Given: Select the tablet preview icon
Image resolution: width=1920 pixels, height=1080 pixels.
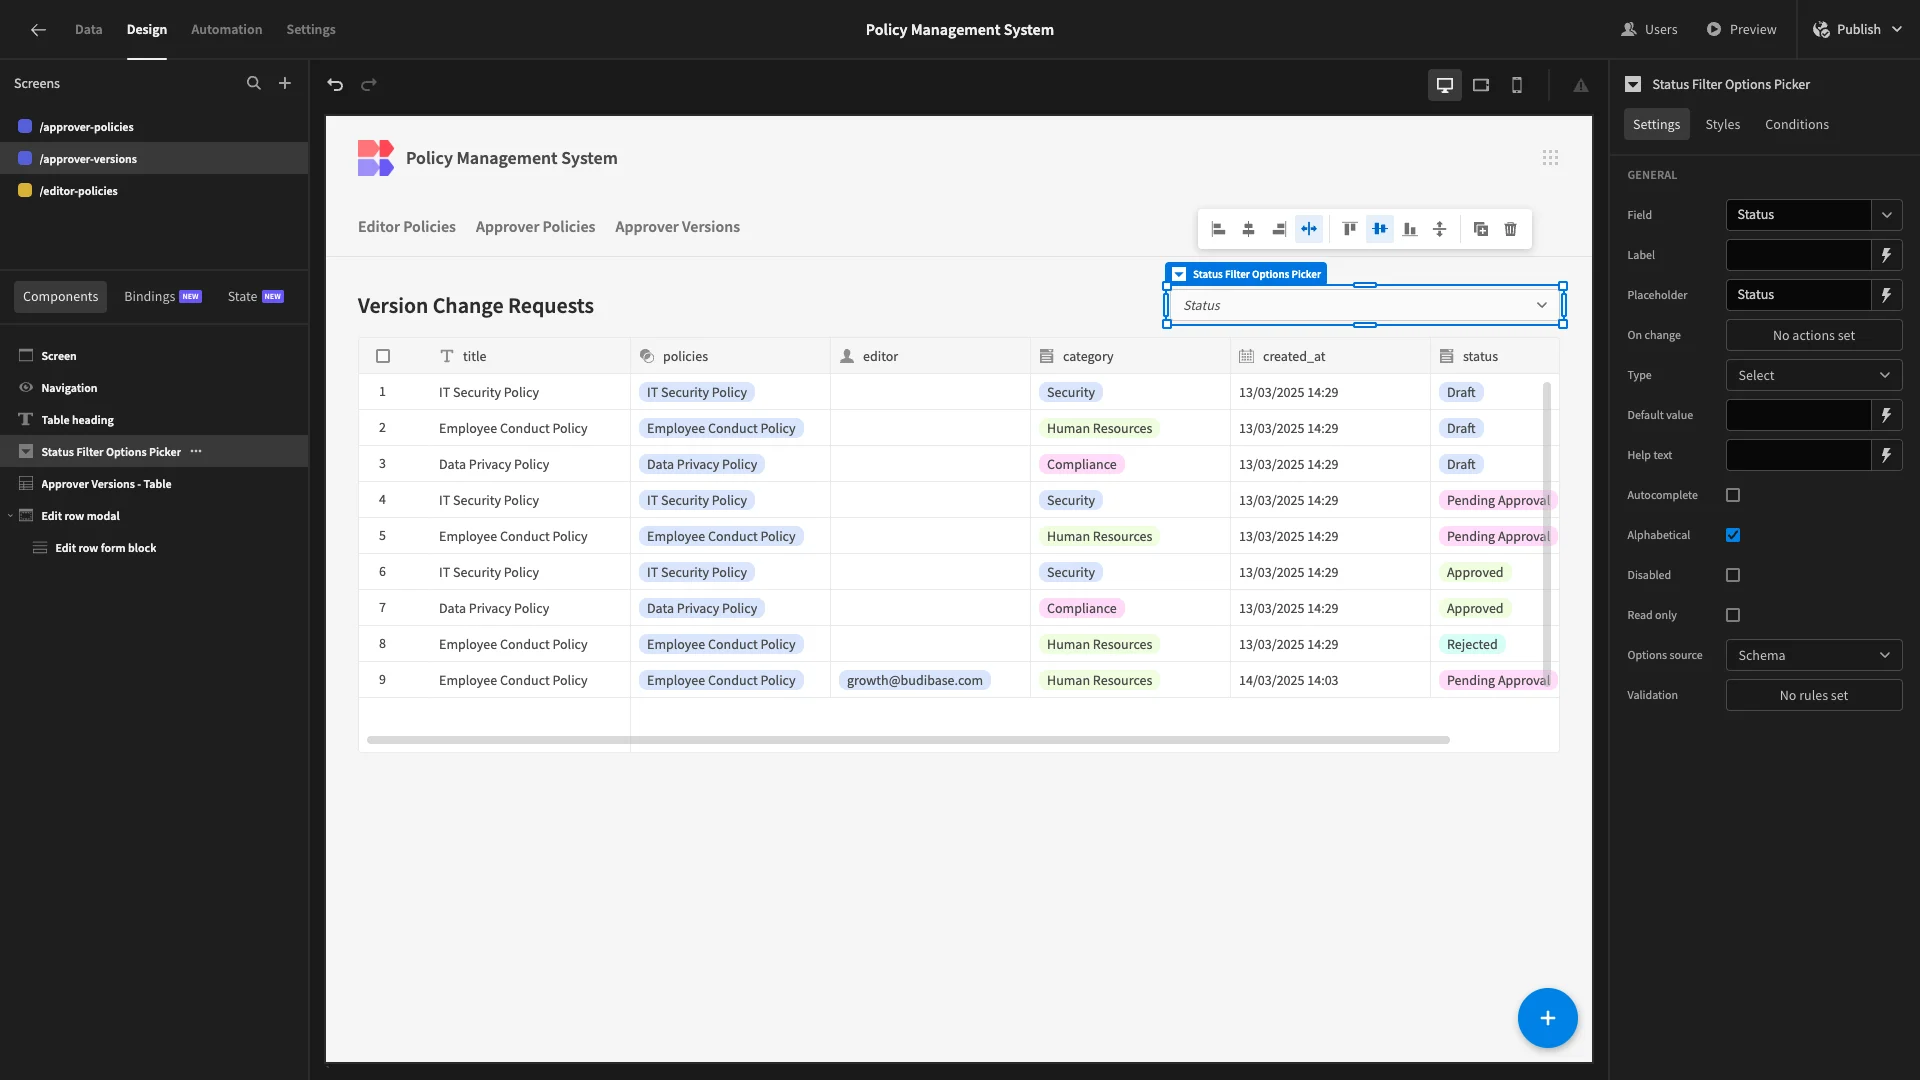Looking at the screenshot, I should click(x=1481, y=85).
